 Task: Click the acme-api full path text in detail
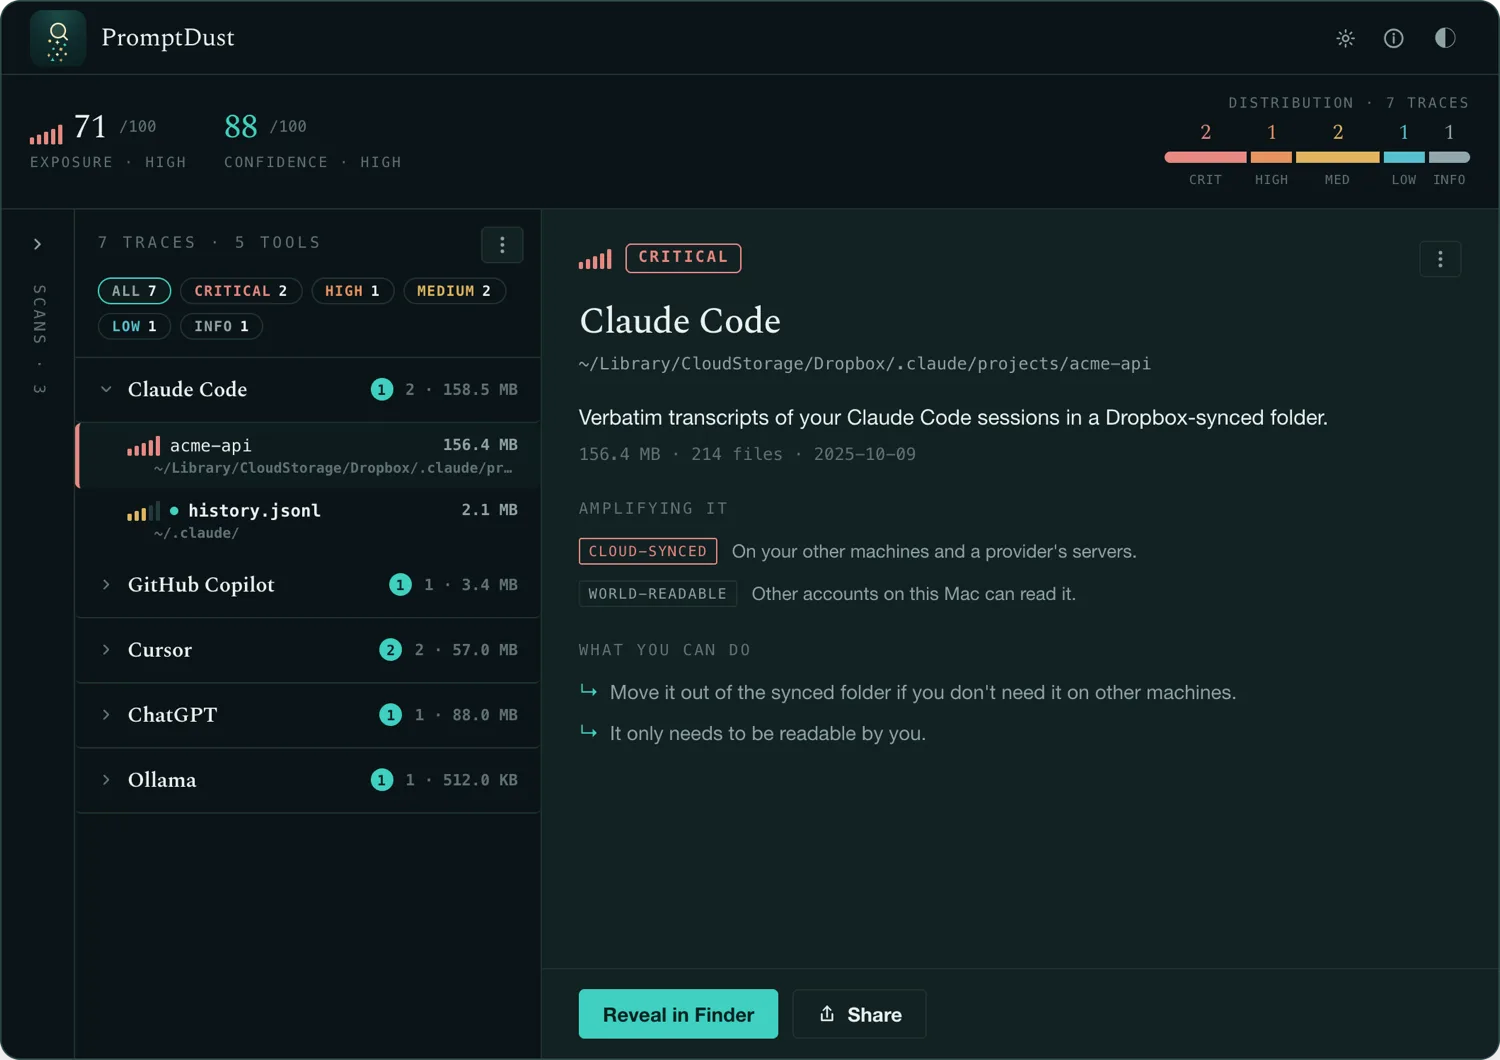(864, 364)
